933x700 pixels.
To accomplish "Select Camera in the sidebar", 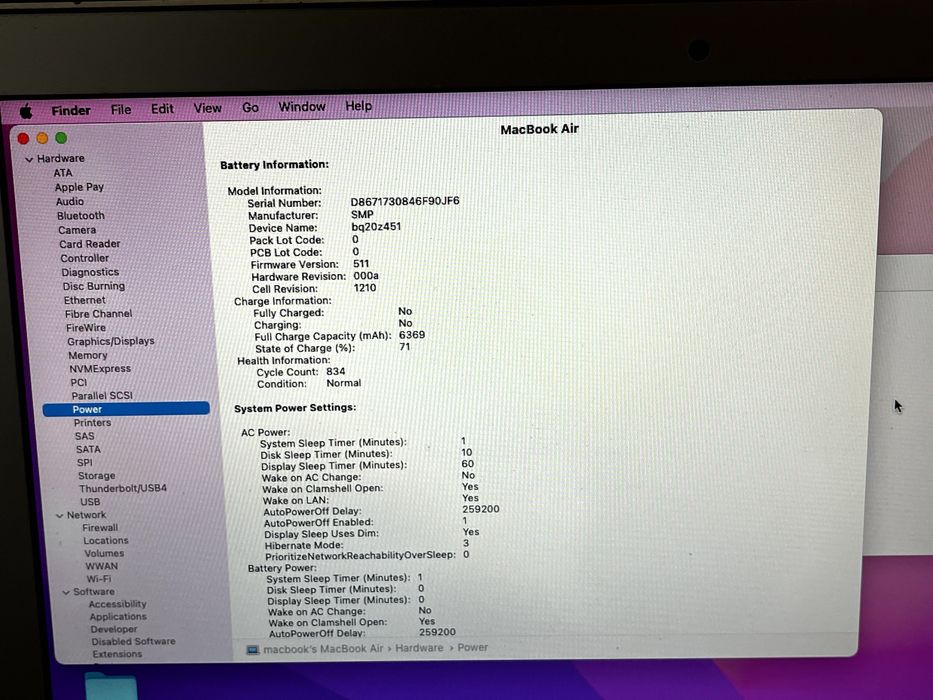I will click(x=77, y=230).
